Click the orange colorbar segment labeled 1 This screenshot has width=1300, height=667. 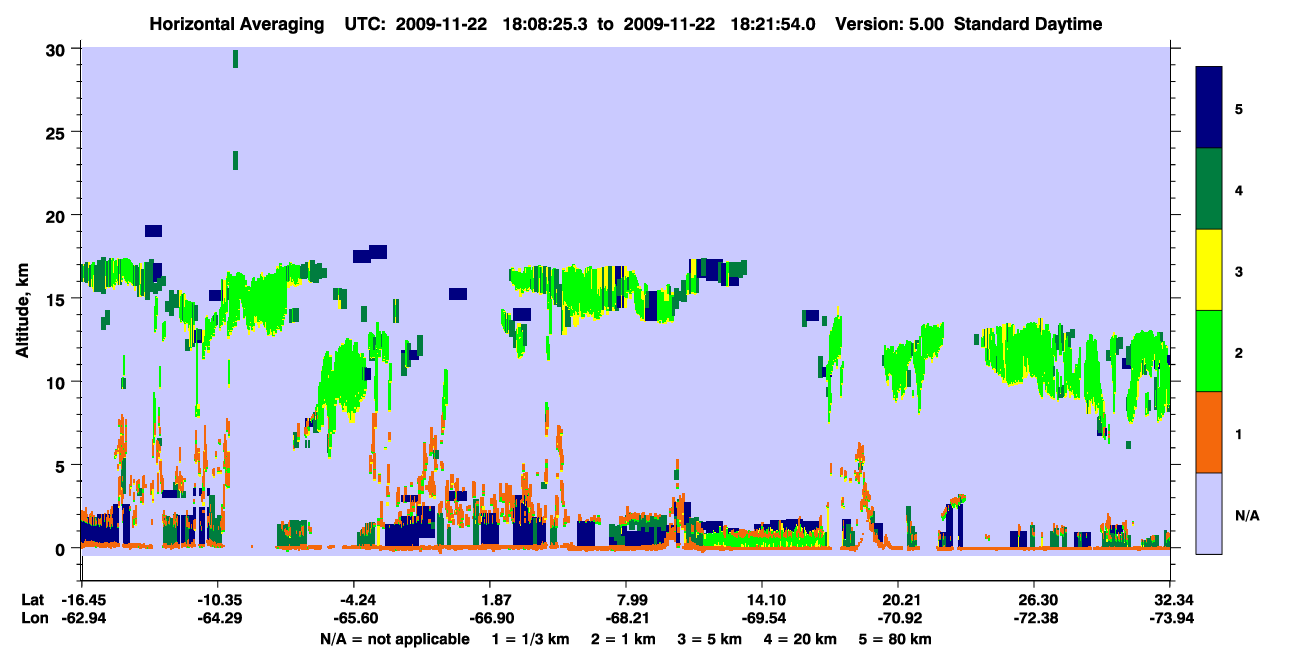1209,432
